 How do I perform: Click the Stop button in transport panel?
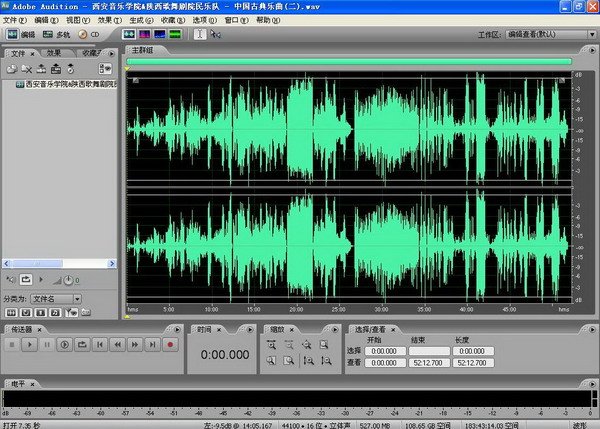[x=12, y=344]
